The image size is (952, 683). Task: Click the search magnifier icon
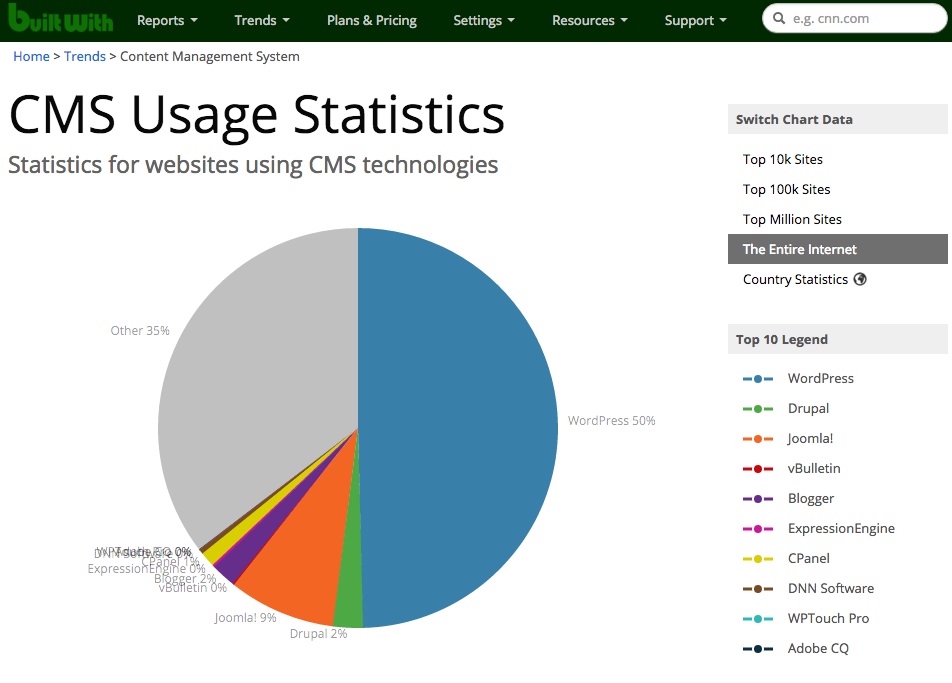pyautogui.click(x=778, y=18)
